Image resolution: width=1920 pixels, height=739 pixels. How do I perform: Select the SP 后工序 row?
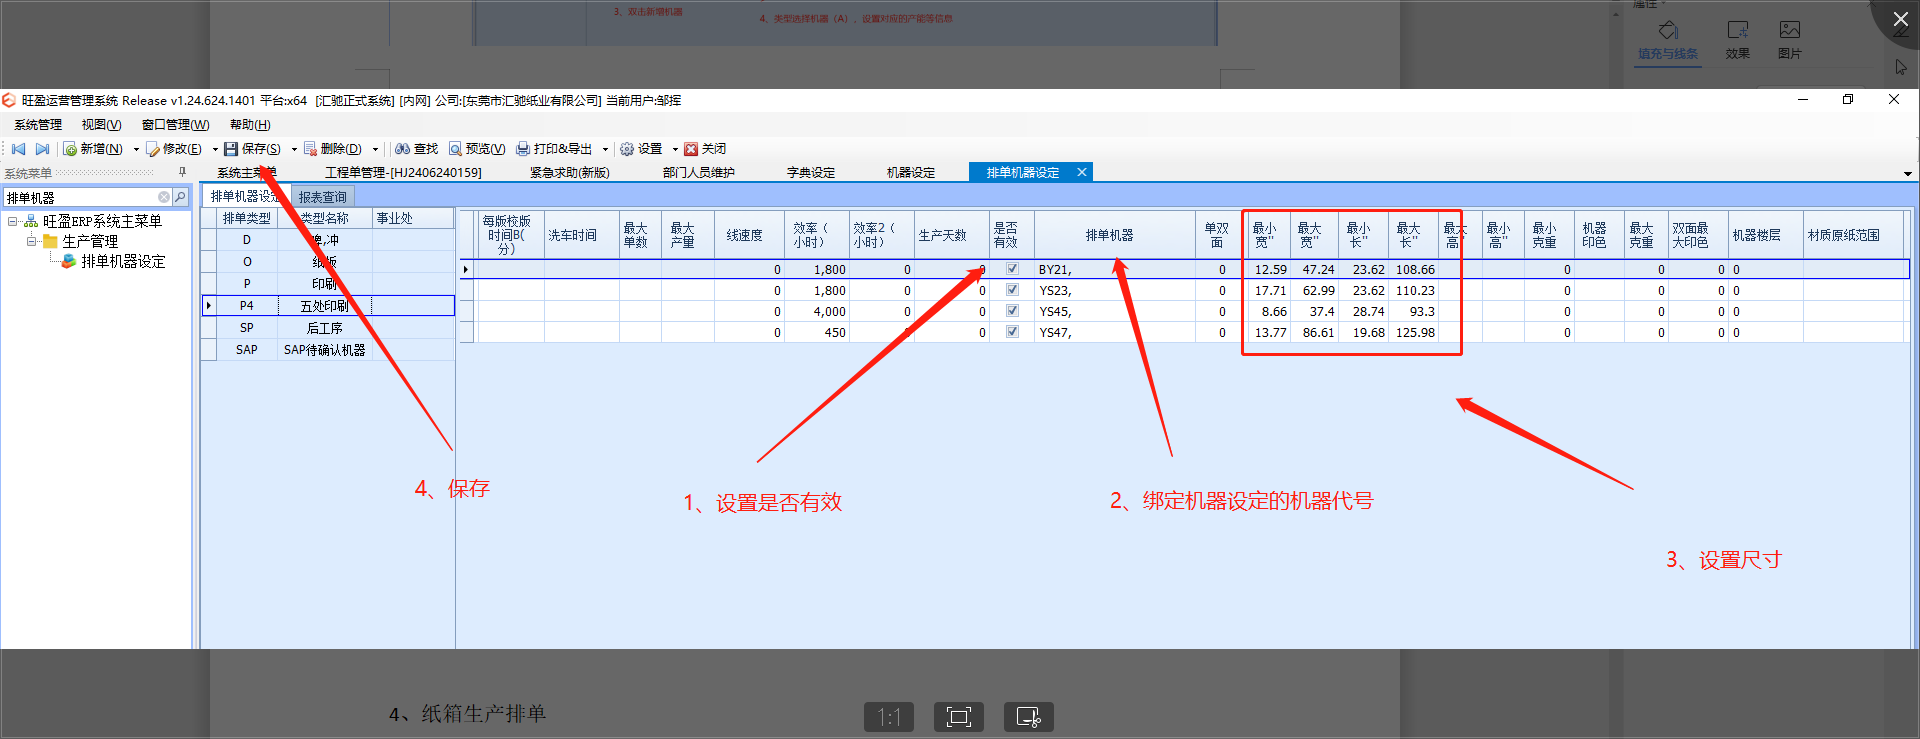click(x=328, y=328)
